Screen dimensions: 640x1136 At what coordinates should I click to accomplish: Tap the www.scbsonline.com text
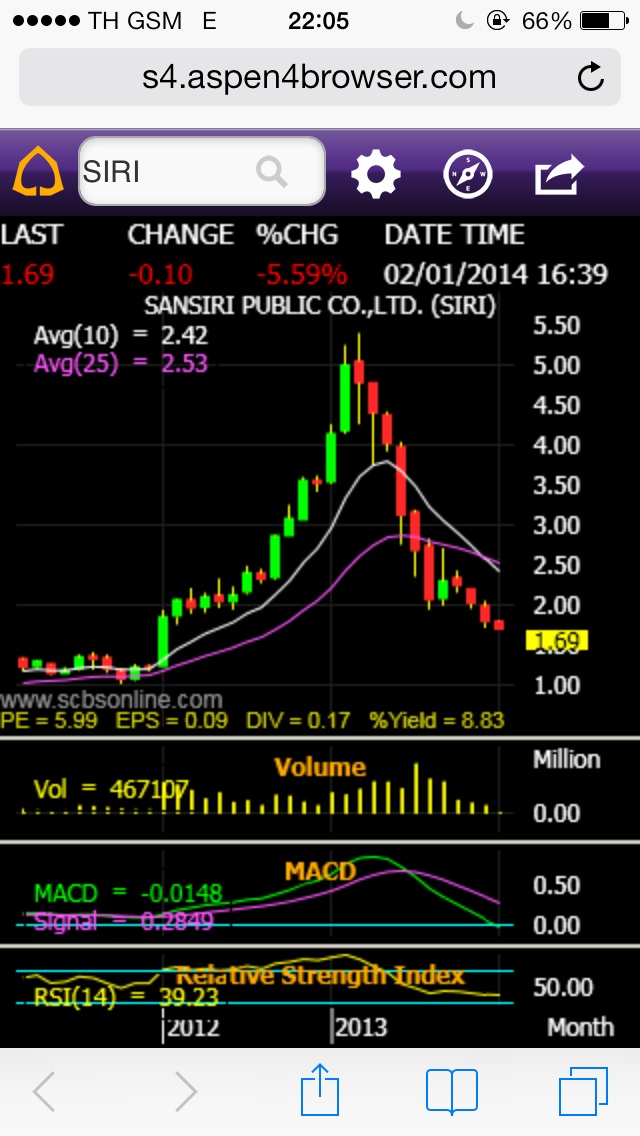pos(111,700)
